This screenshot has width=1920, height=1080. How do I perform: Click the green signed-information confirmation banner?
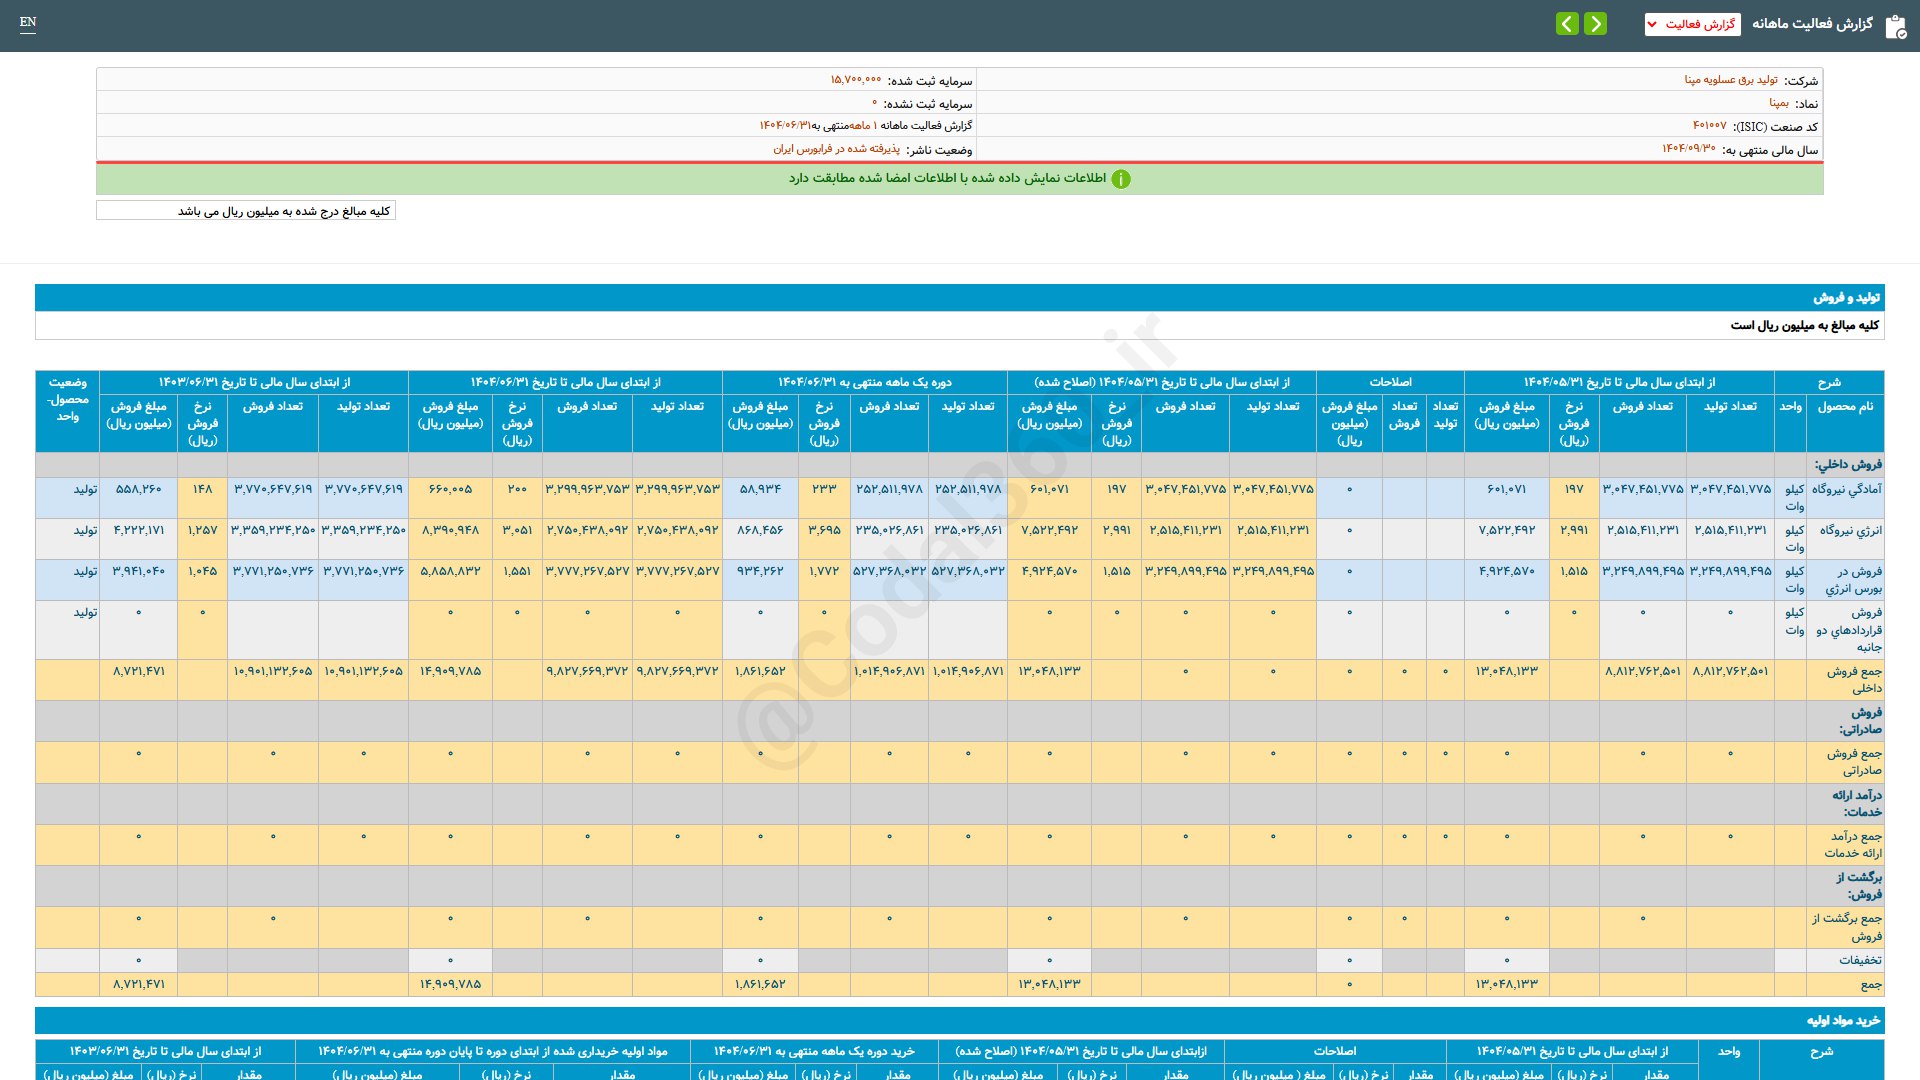click(x=959, y=179)
